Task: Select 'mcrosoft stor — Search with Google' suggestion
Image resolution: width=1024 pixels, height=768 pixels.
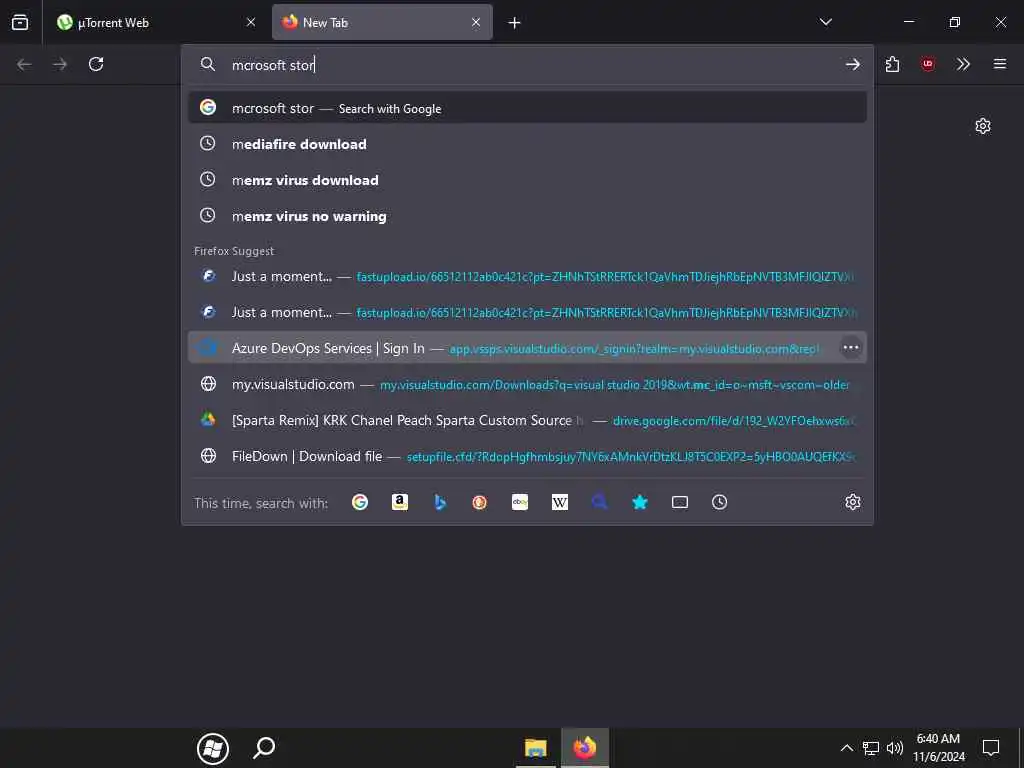Action: pos(527,108)
